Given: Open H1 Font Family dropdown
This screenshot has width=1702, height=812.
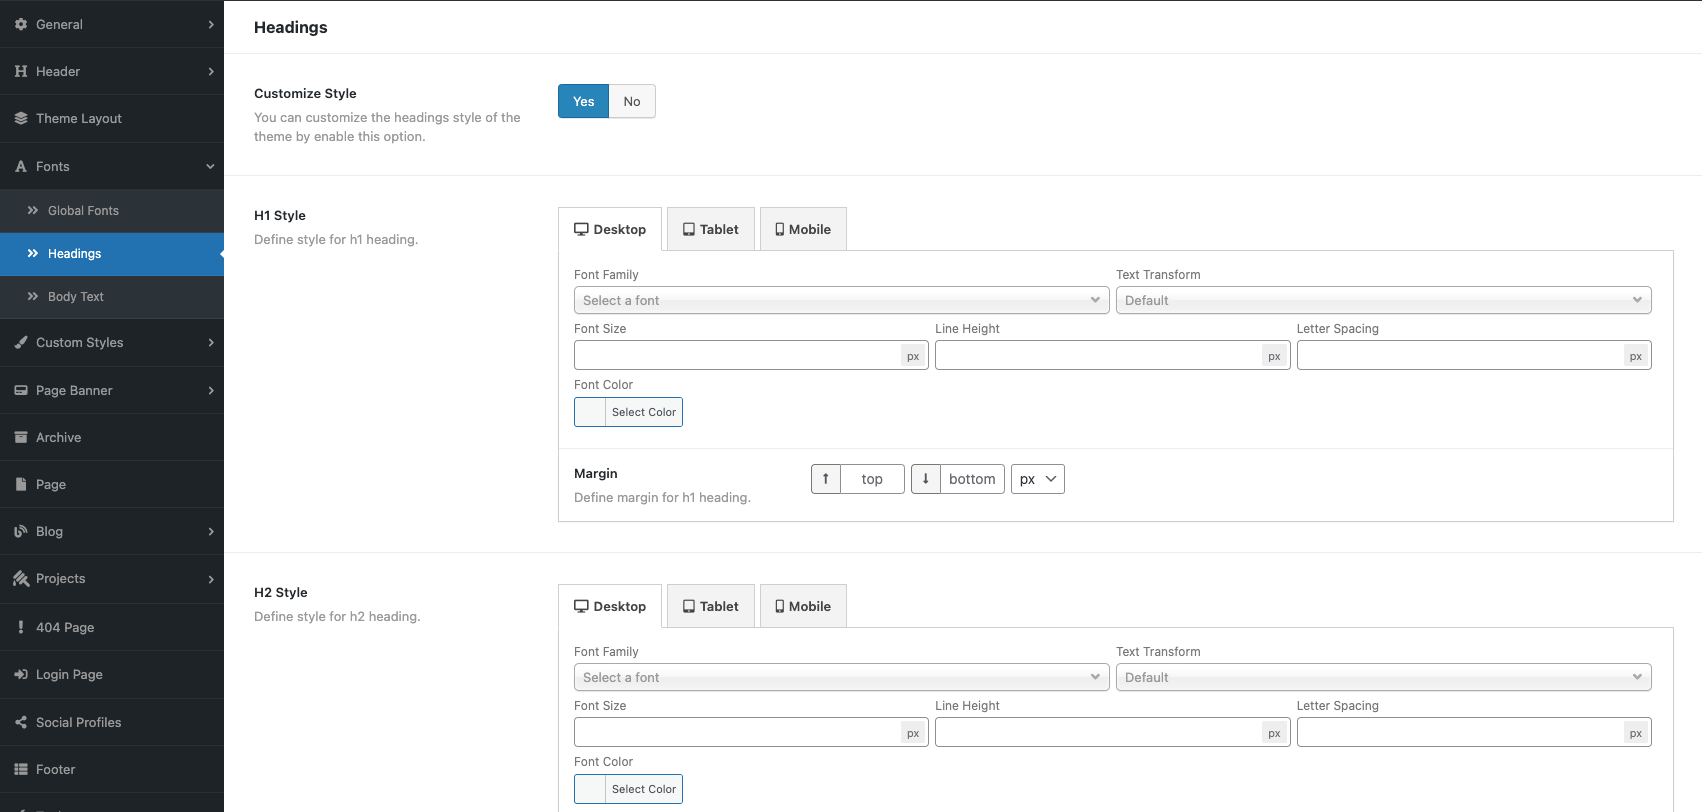Looking at the screenshot, I should point(841,300).
